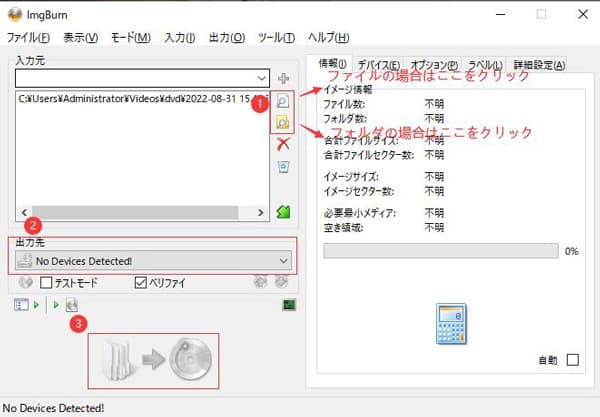
Task: Open the ヘルプ(H) menu
Action: [x=329, y=37]
